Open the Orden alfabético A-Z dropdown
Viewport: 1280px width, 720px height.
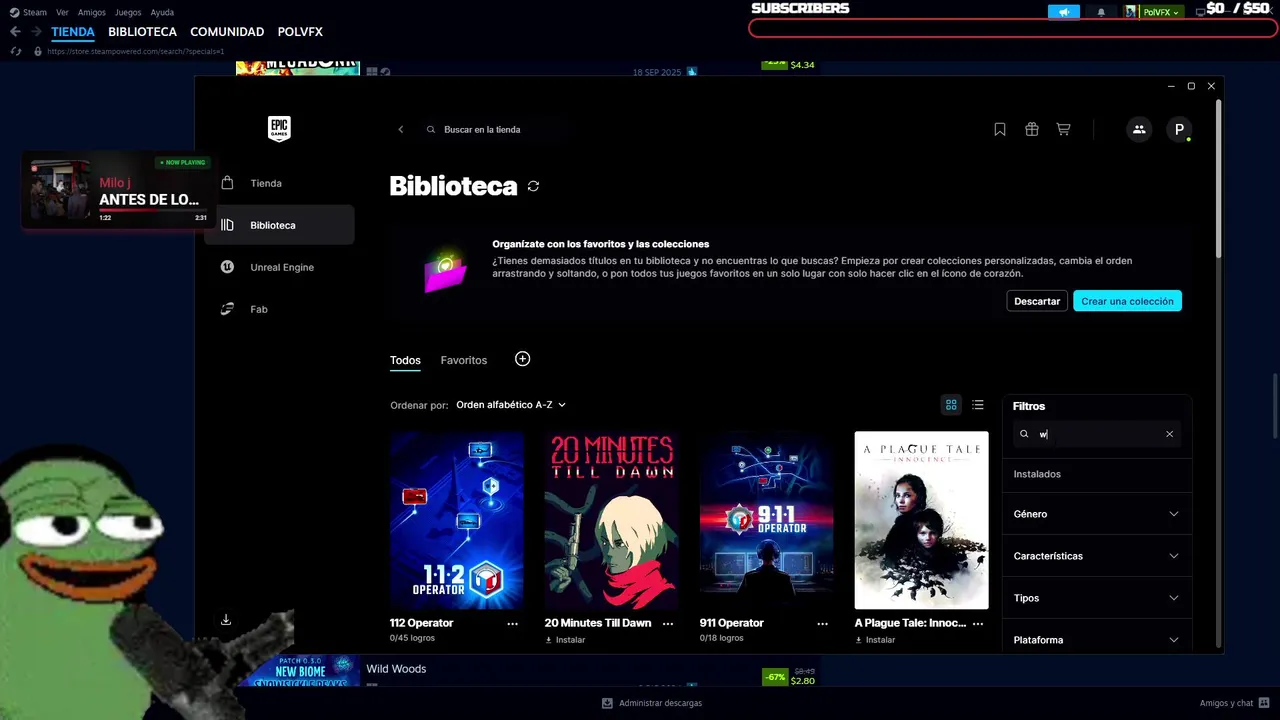[x=511, y=405]
